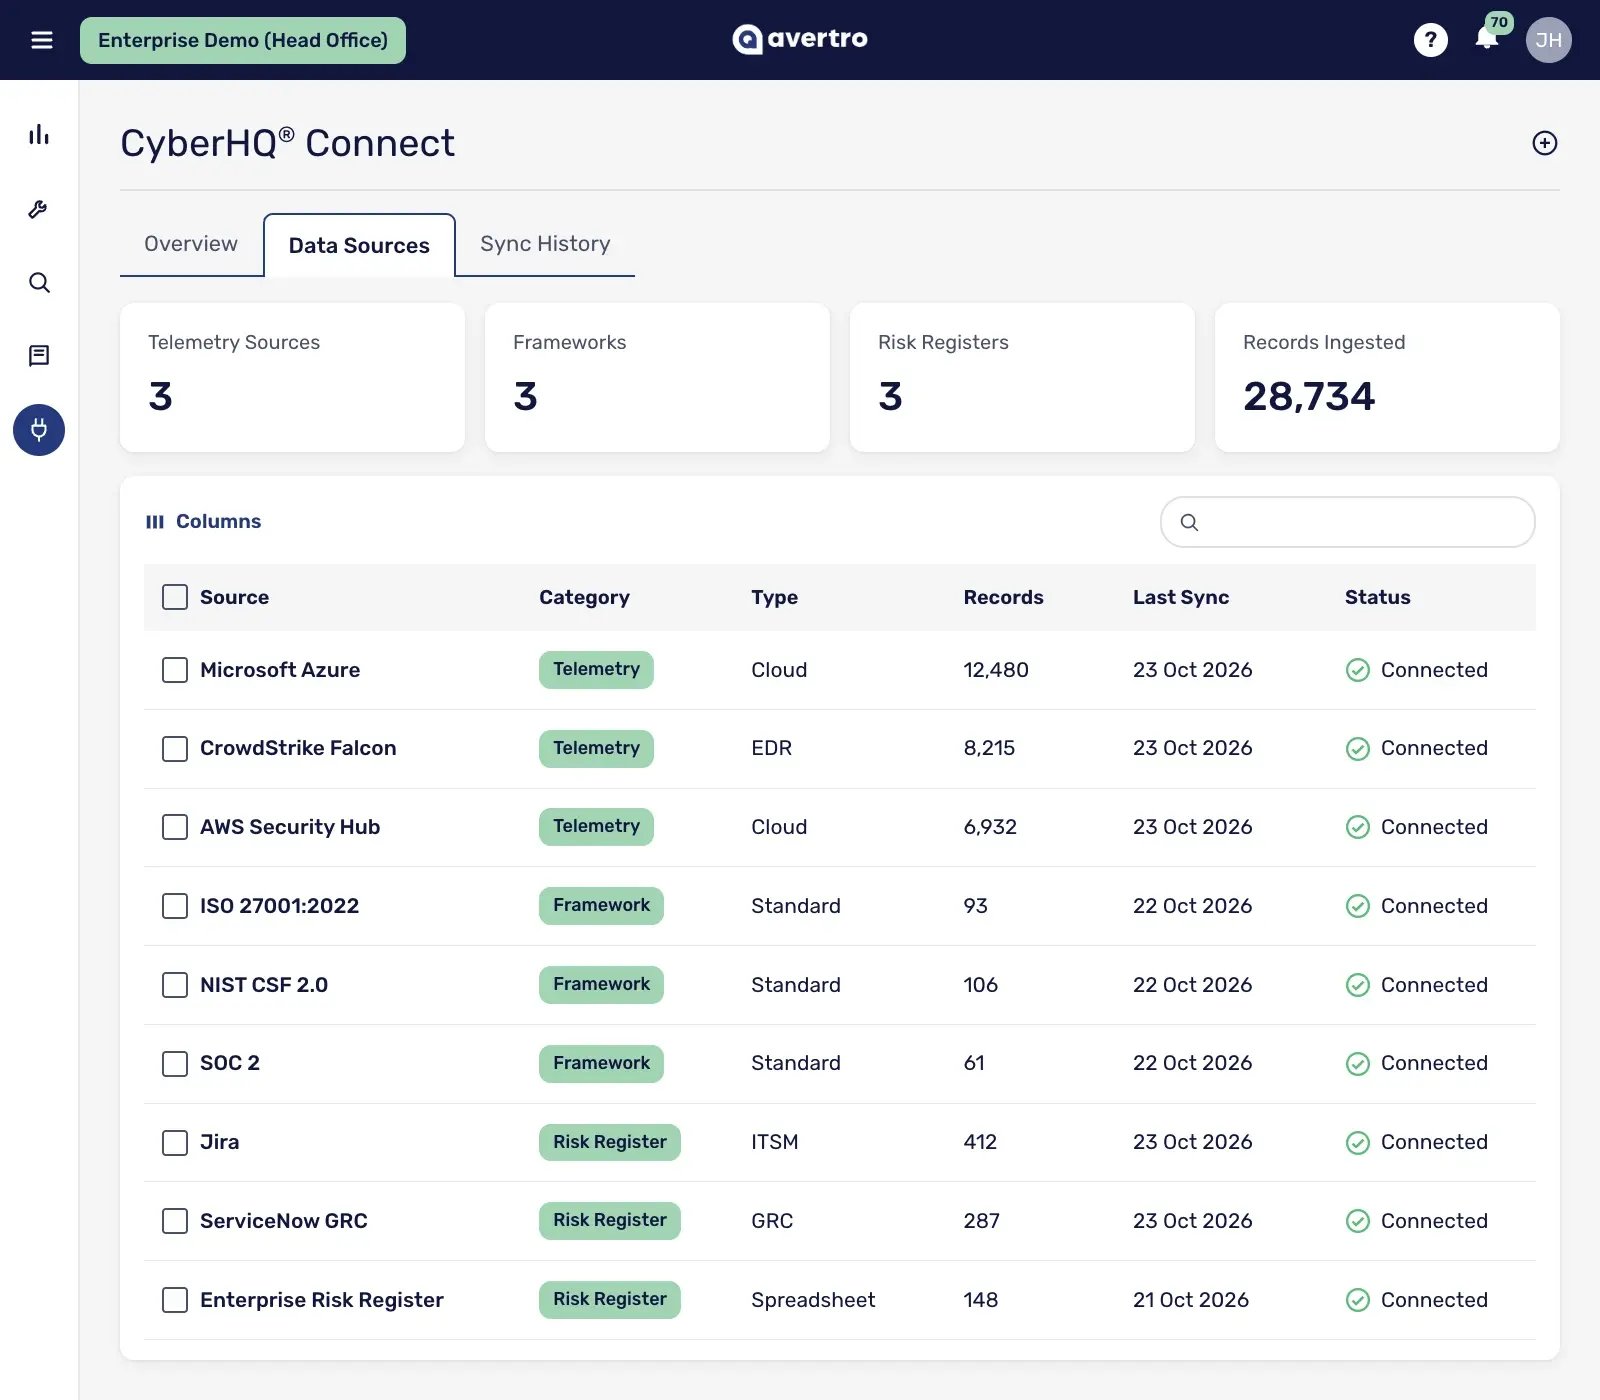Image resolution: width=1600 pixels, height=1400 pixels.
Task: Sort by the Records column header
Action: tap(1003, 597)
